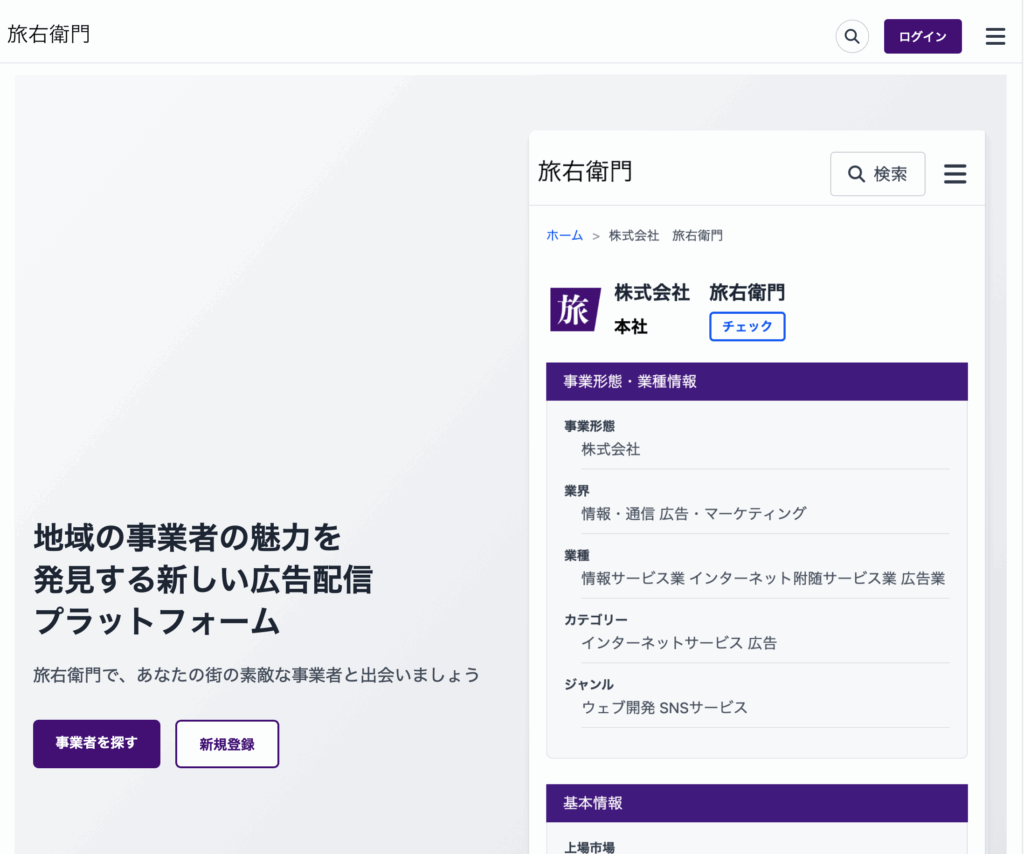Click the 旅右衛門 site logo at top left
Screen dimensions: 1024x854
coord(48,34)
